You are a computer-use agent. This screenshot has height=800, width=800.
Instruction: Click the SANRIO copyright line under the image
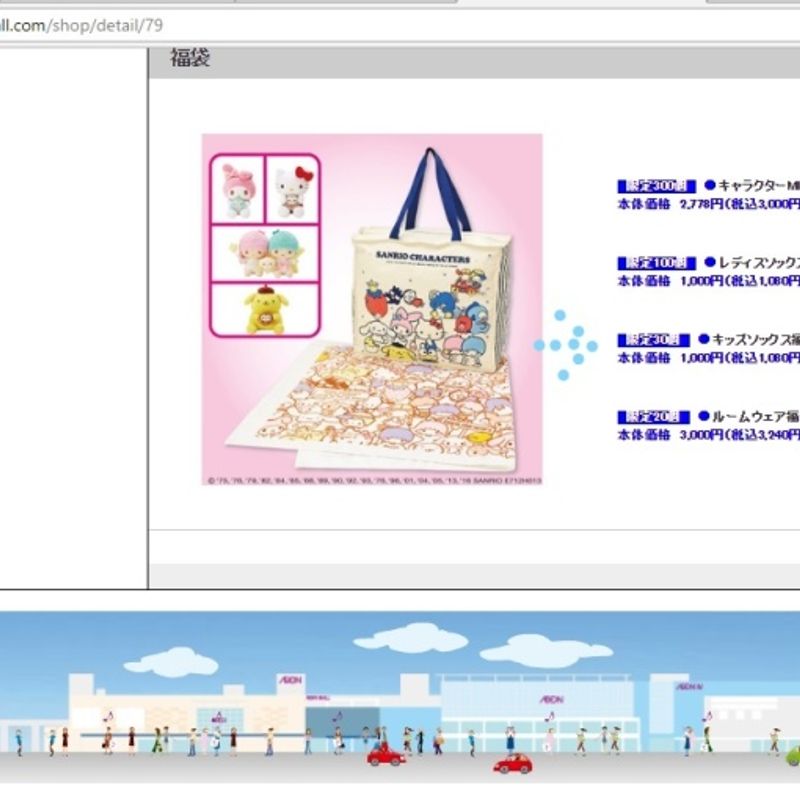tap(374, 481)
